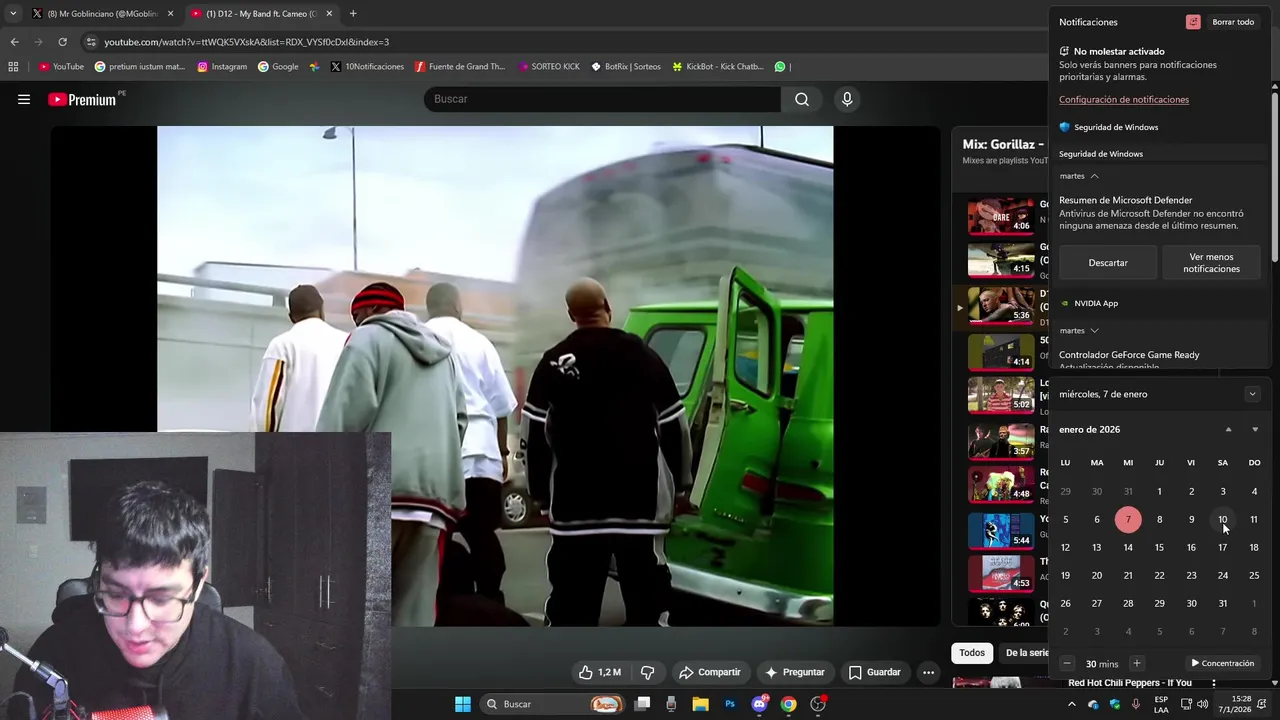
Task: Like the video with thumbs-up 1,2 M
Action: click(599, 672)
